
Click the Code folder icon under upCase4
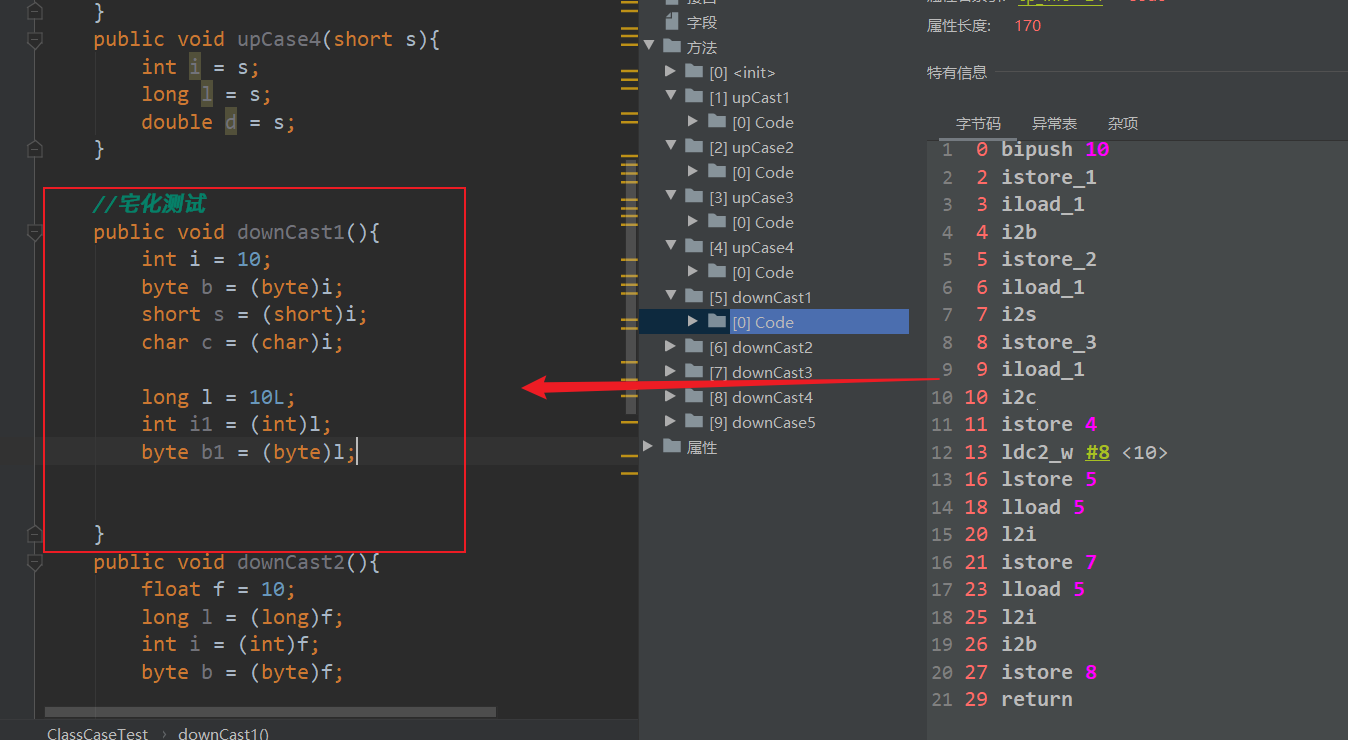pyautogui.click(x=717, y=272)
